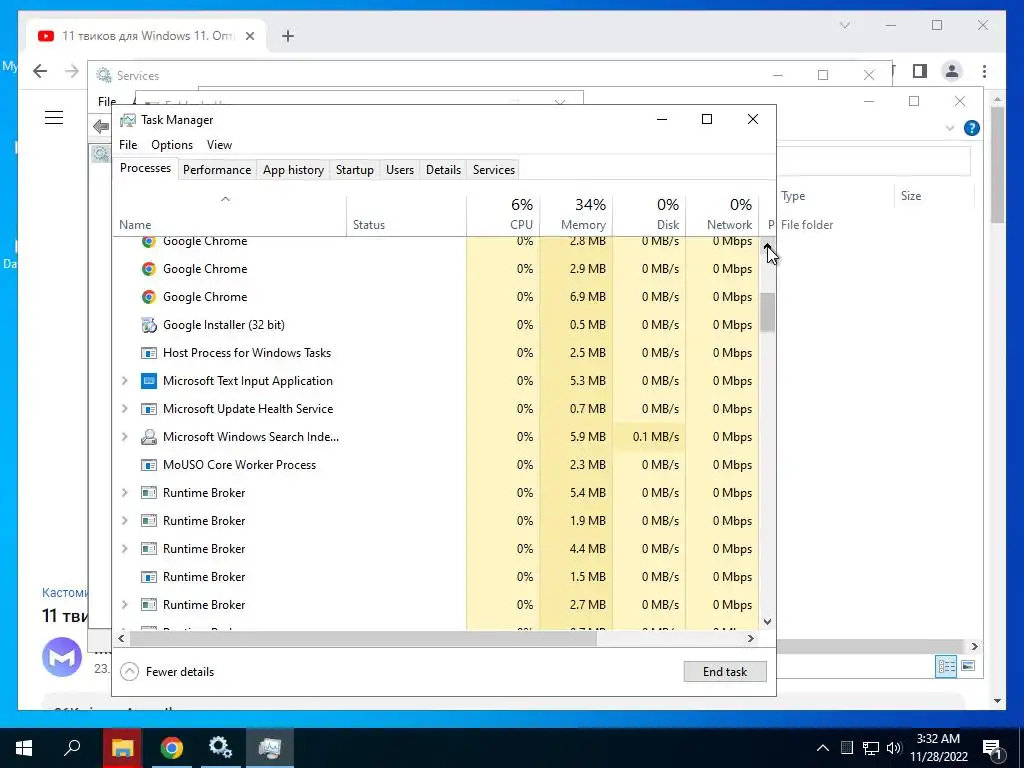This screenshot has height=768, width=1024.
Task: Select the Google Chrome icon using 2.9 MB
Action: pos(149,269)
